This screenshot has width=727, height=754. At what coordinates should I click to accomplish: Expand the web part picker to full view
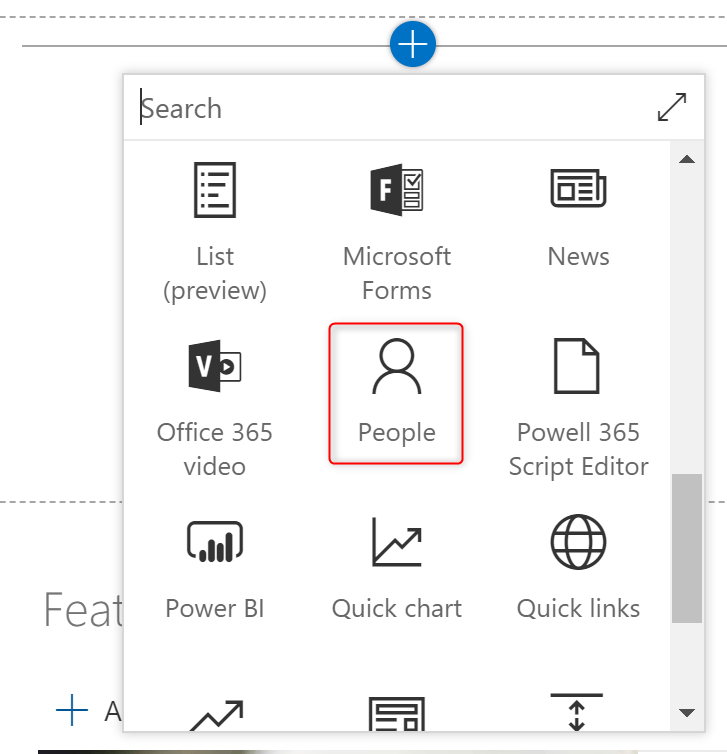pos(672,107)
